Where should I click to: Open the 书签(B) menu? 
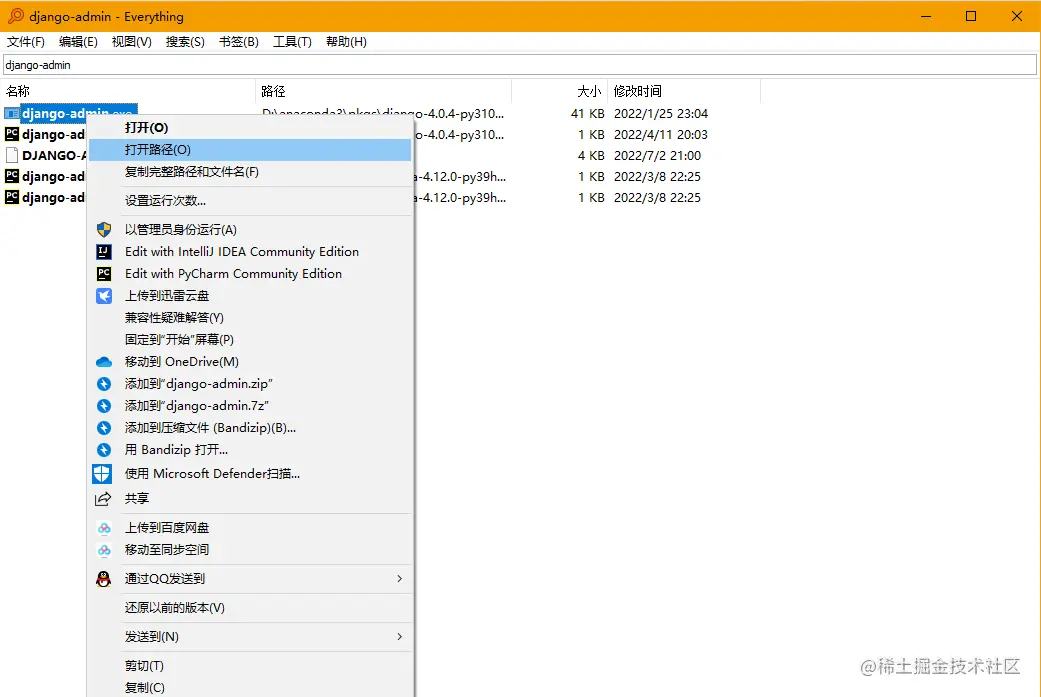click(239, 42)
